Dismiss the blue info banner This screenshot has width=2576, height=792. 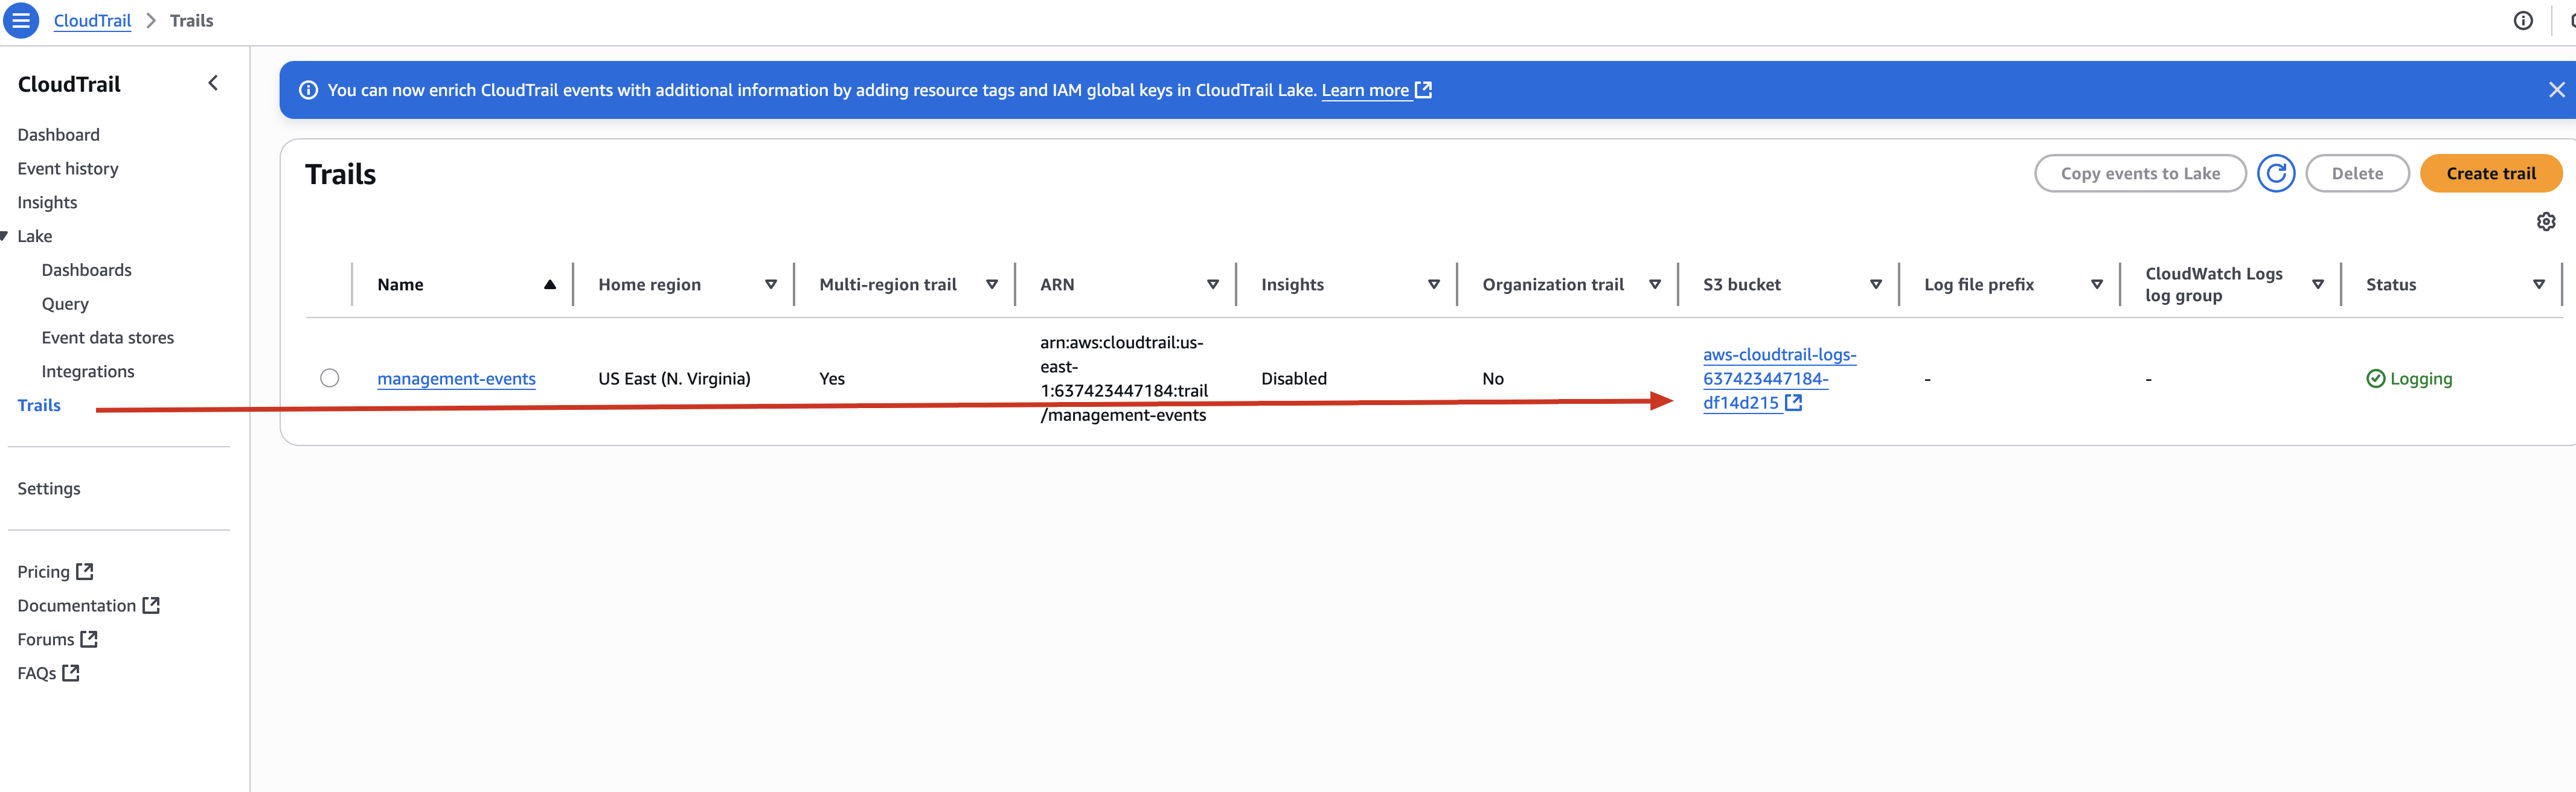2556,90
